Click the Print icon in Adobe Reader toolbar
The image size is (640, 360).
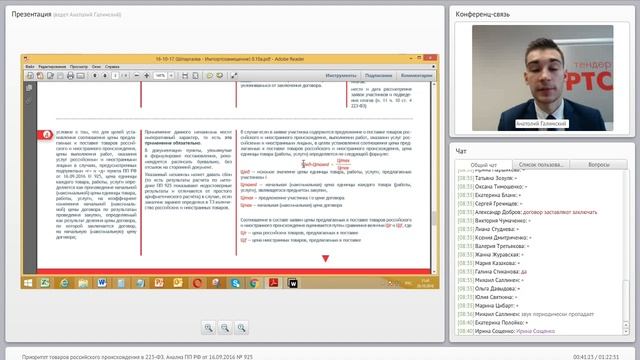[x=70, y=76]
